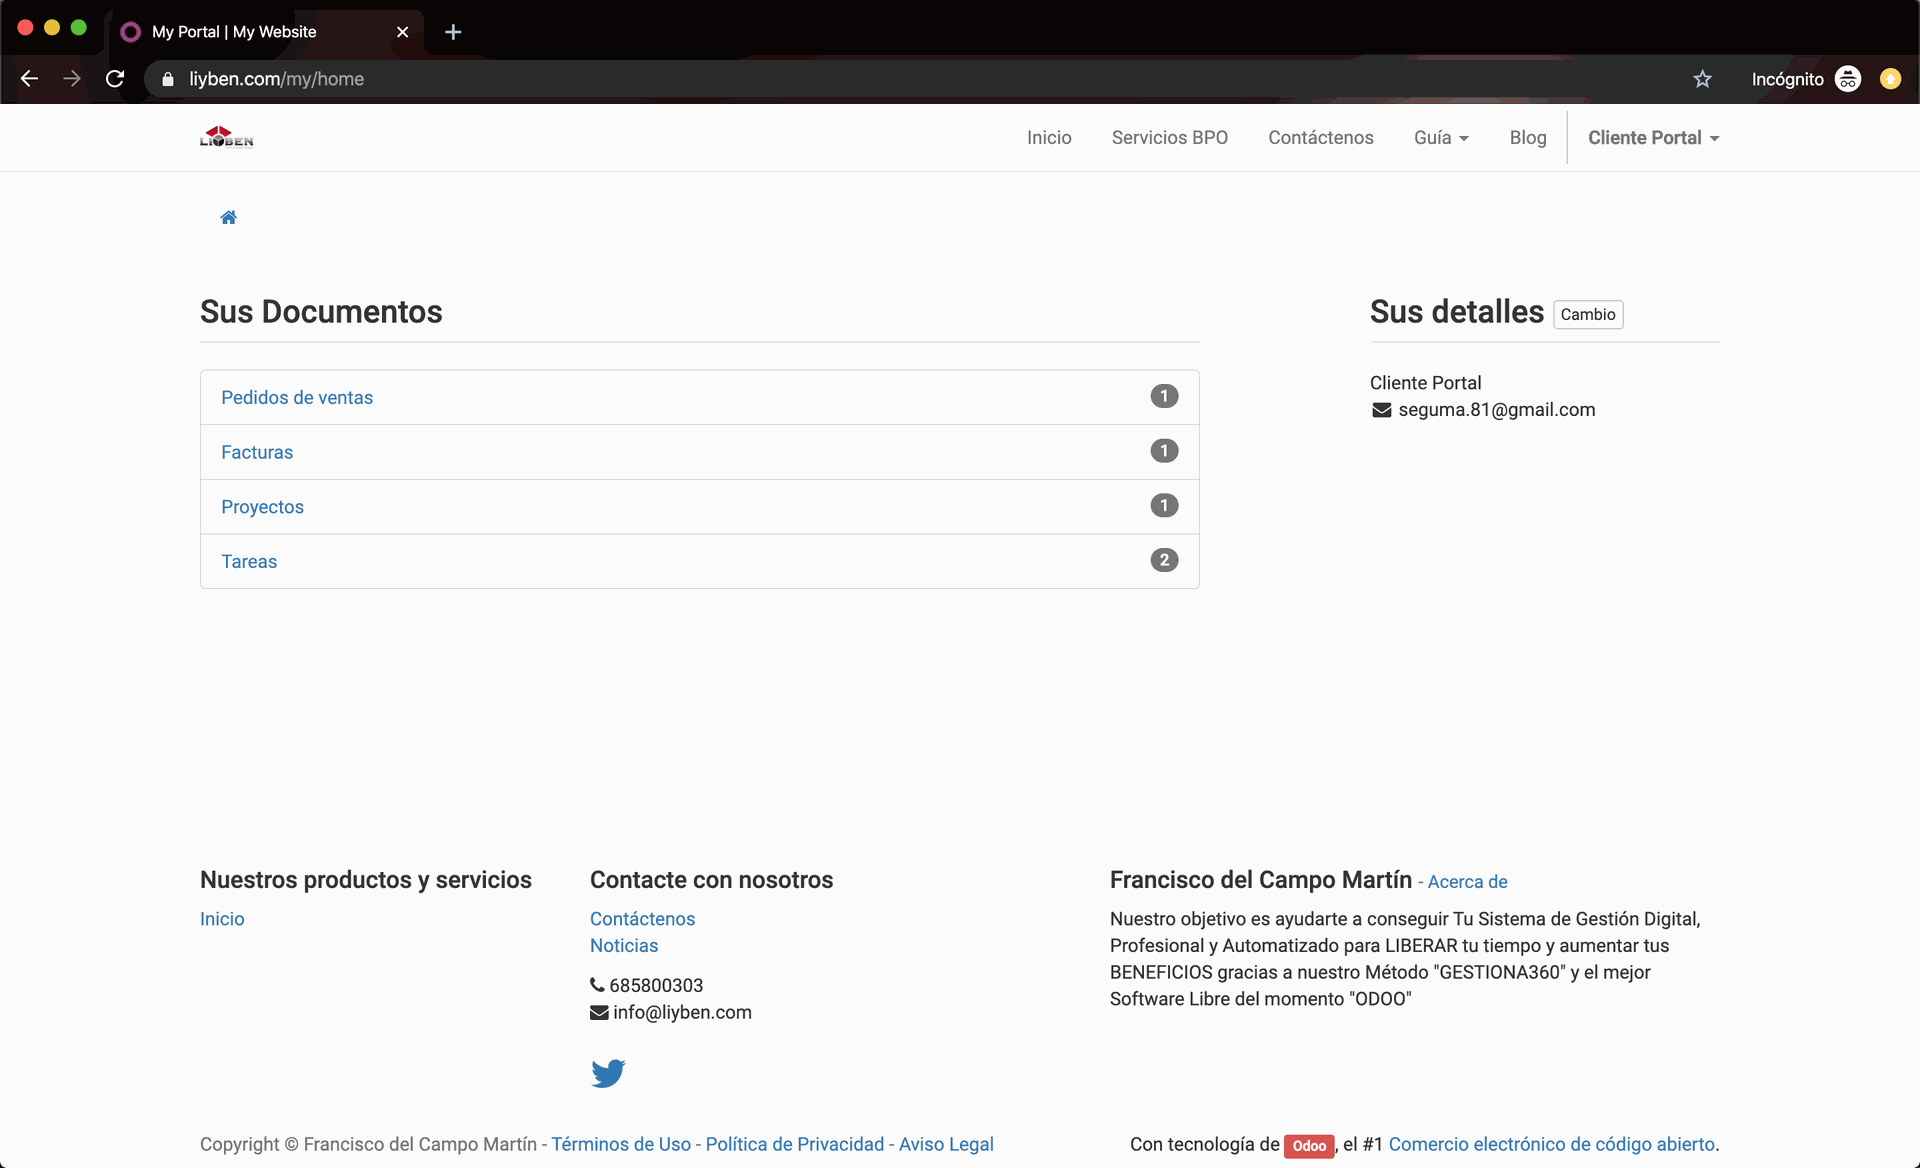The image size is (1920, 1168).
Task: Click the Odoo badge in footer
Action: pos(1308,1146)
